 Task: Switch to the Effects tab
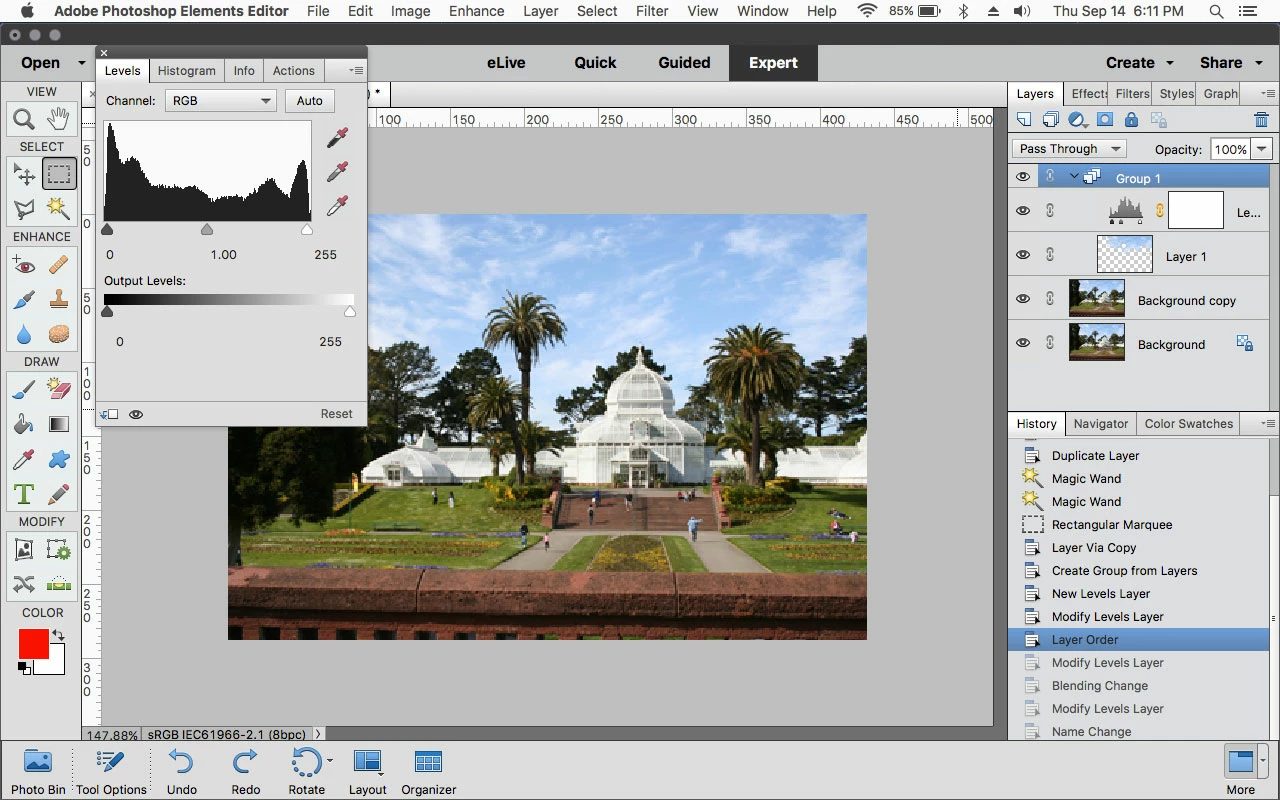(1089, 93)
